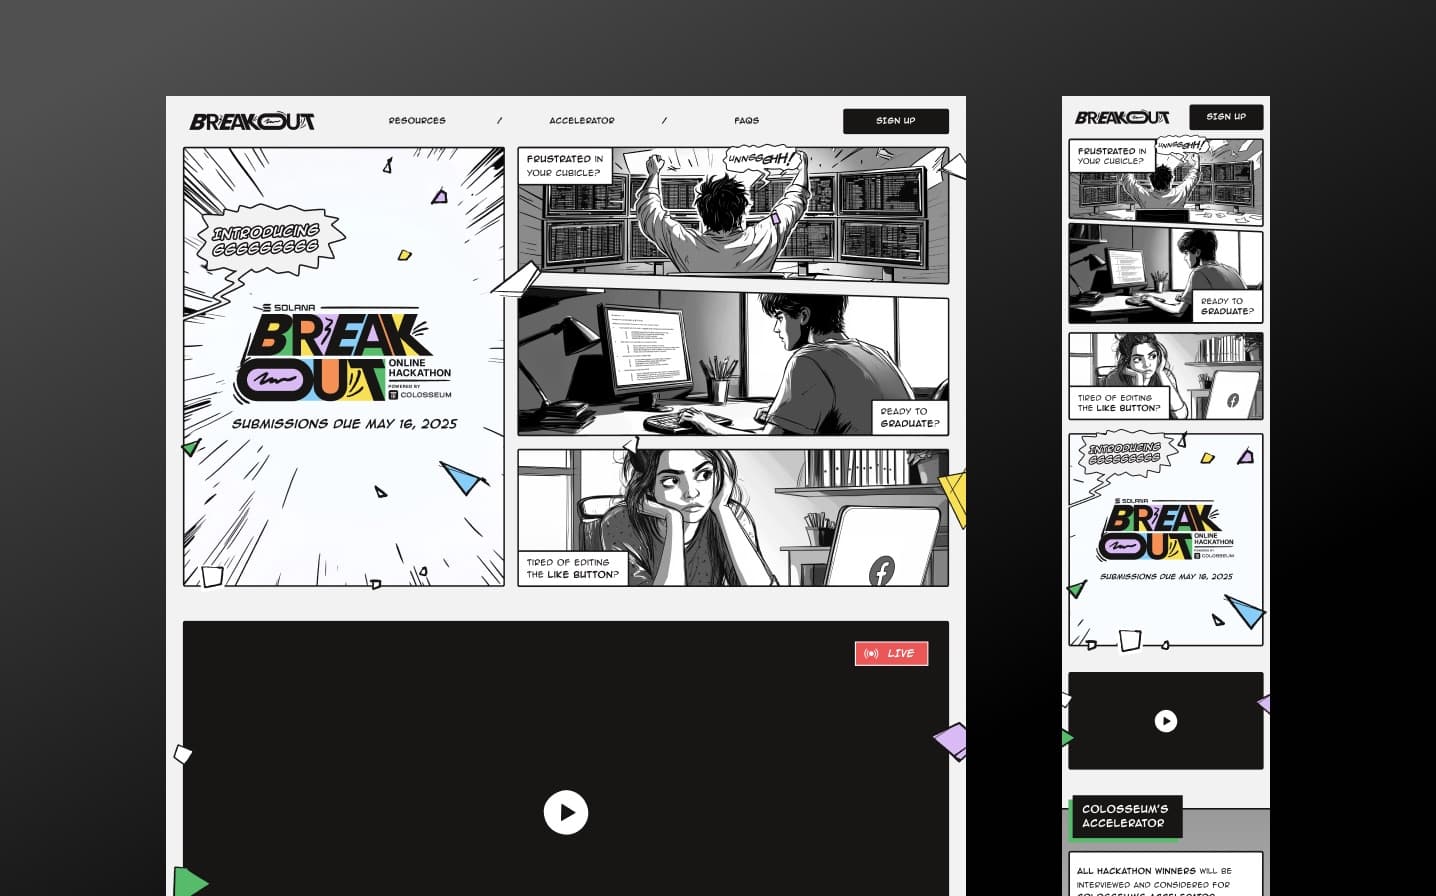The height and width of the screenshot is (896, 1436).
Task: Click desktop 'Ready to graduate?' caption
Action: 909,417
